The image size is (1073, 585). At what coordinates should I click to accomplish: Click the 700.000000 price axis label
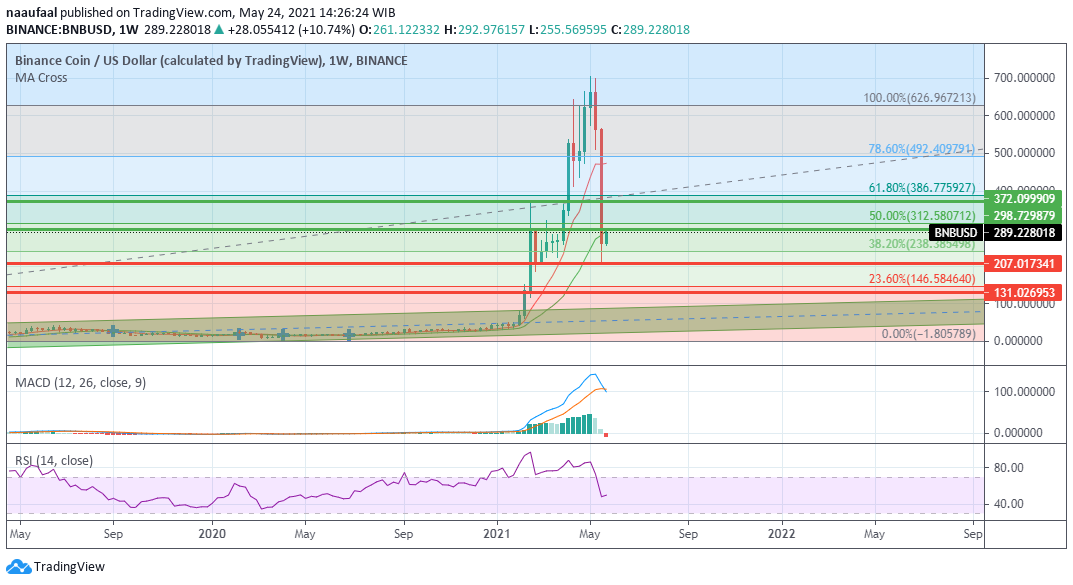(x=1024, y=78)
